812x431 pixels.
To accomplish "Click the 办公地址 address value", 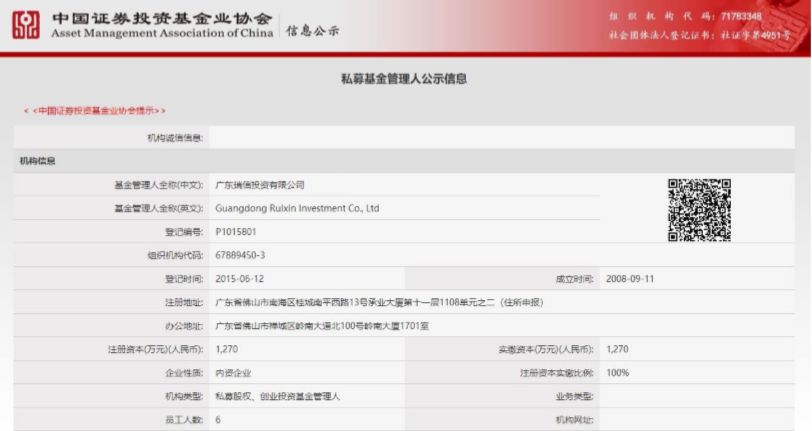I will [x=322, y=326].
